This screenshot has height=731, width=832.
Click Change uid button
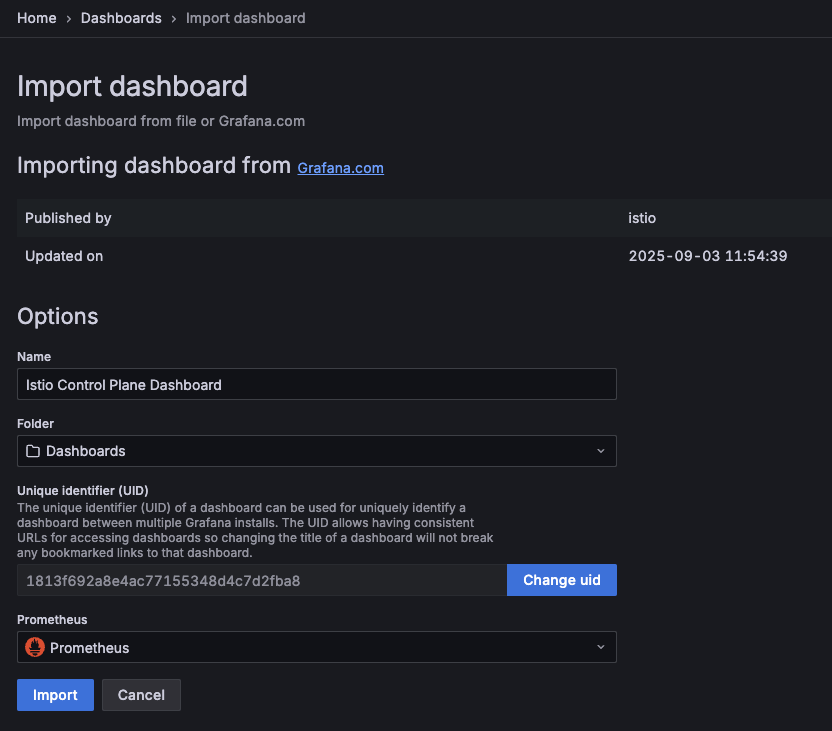[x=562, y=580]
